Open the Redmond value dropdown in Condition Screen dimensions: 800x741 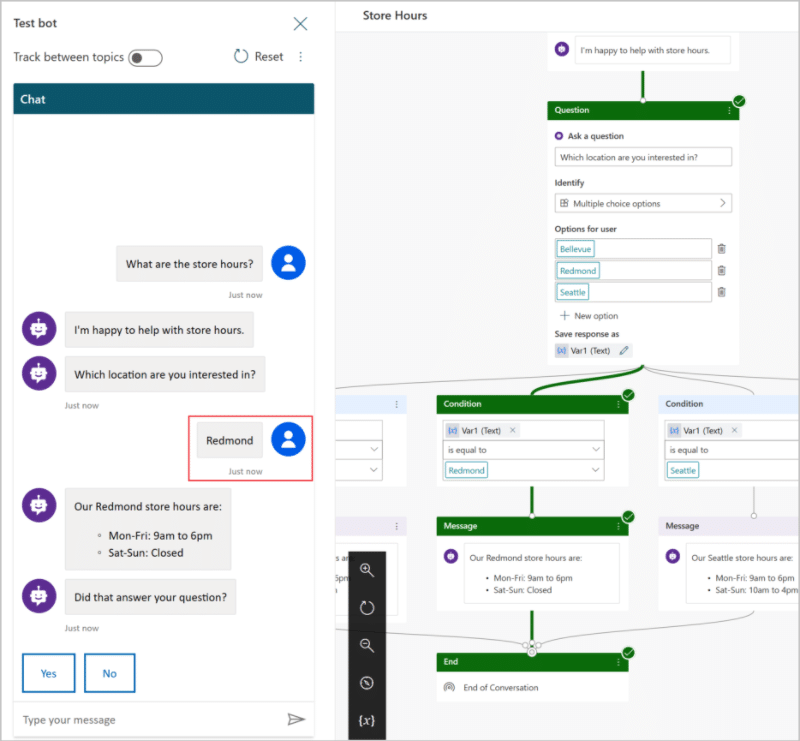pos(523,470)
